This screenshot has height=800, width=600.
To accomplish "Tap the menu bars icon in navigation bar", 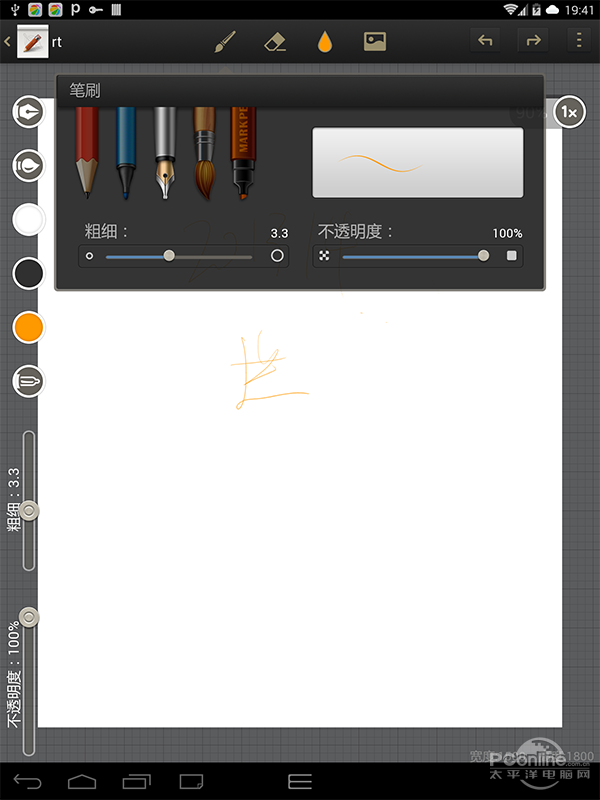I will point(300,781).
